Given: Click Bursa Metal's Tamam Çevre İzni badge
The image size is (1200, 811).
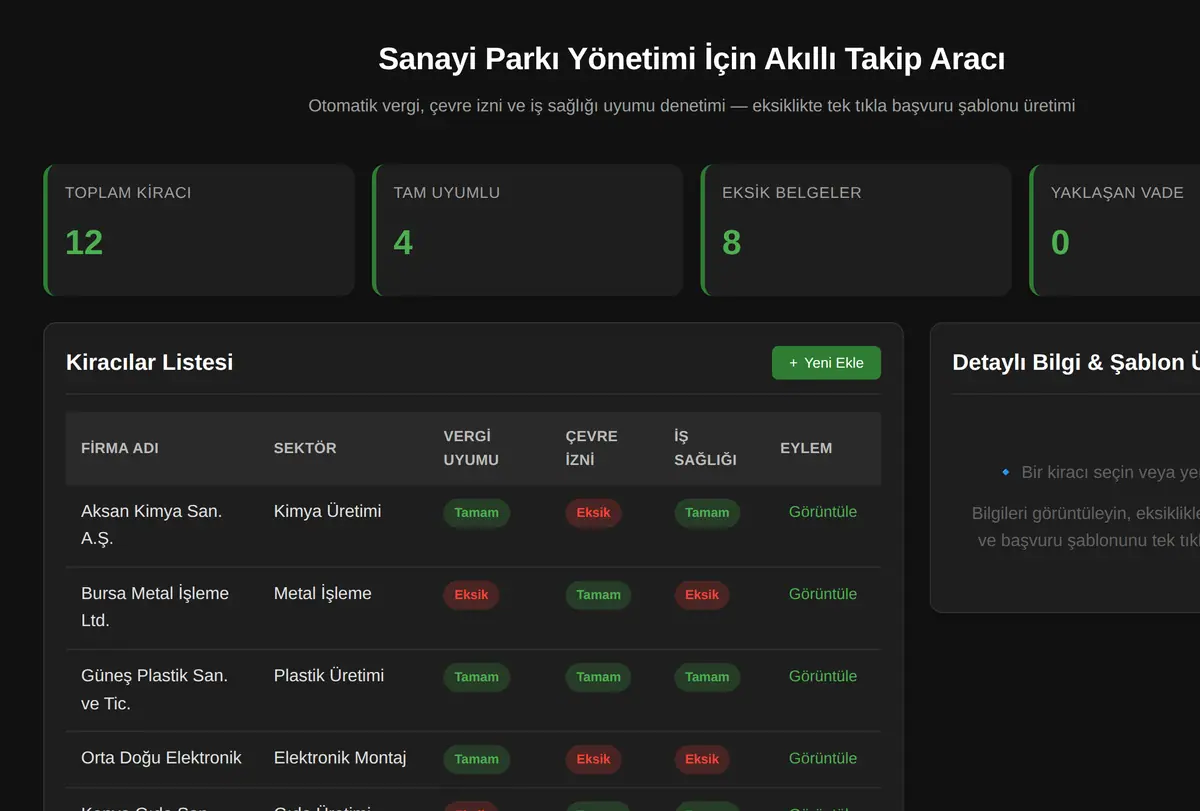Looking at the screenshot, I should click(x=598, y=595).
